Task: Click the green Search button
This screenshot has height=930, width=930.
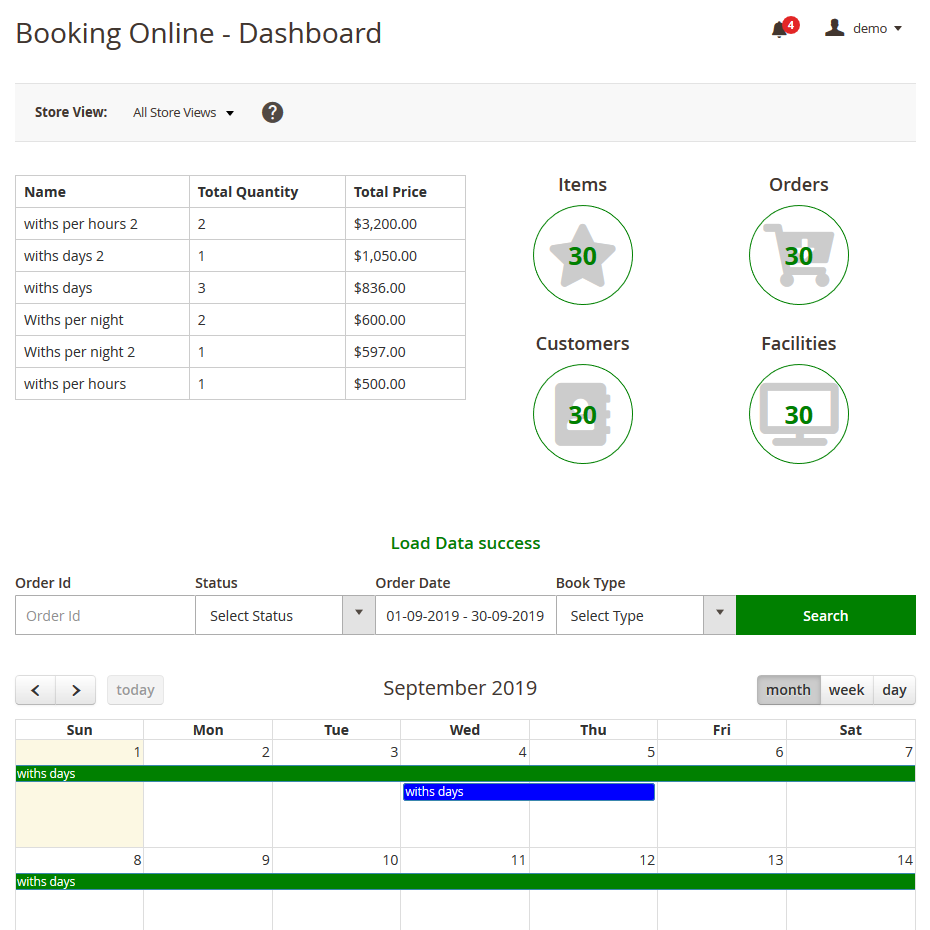Action: (x=825, y=616)
